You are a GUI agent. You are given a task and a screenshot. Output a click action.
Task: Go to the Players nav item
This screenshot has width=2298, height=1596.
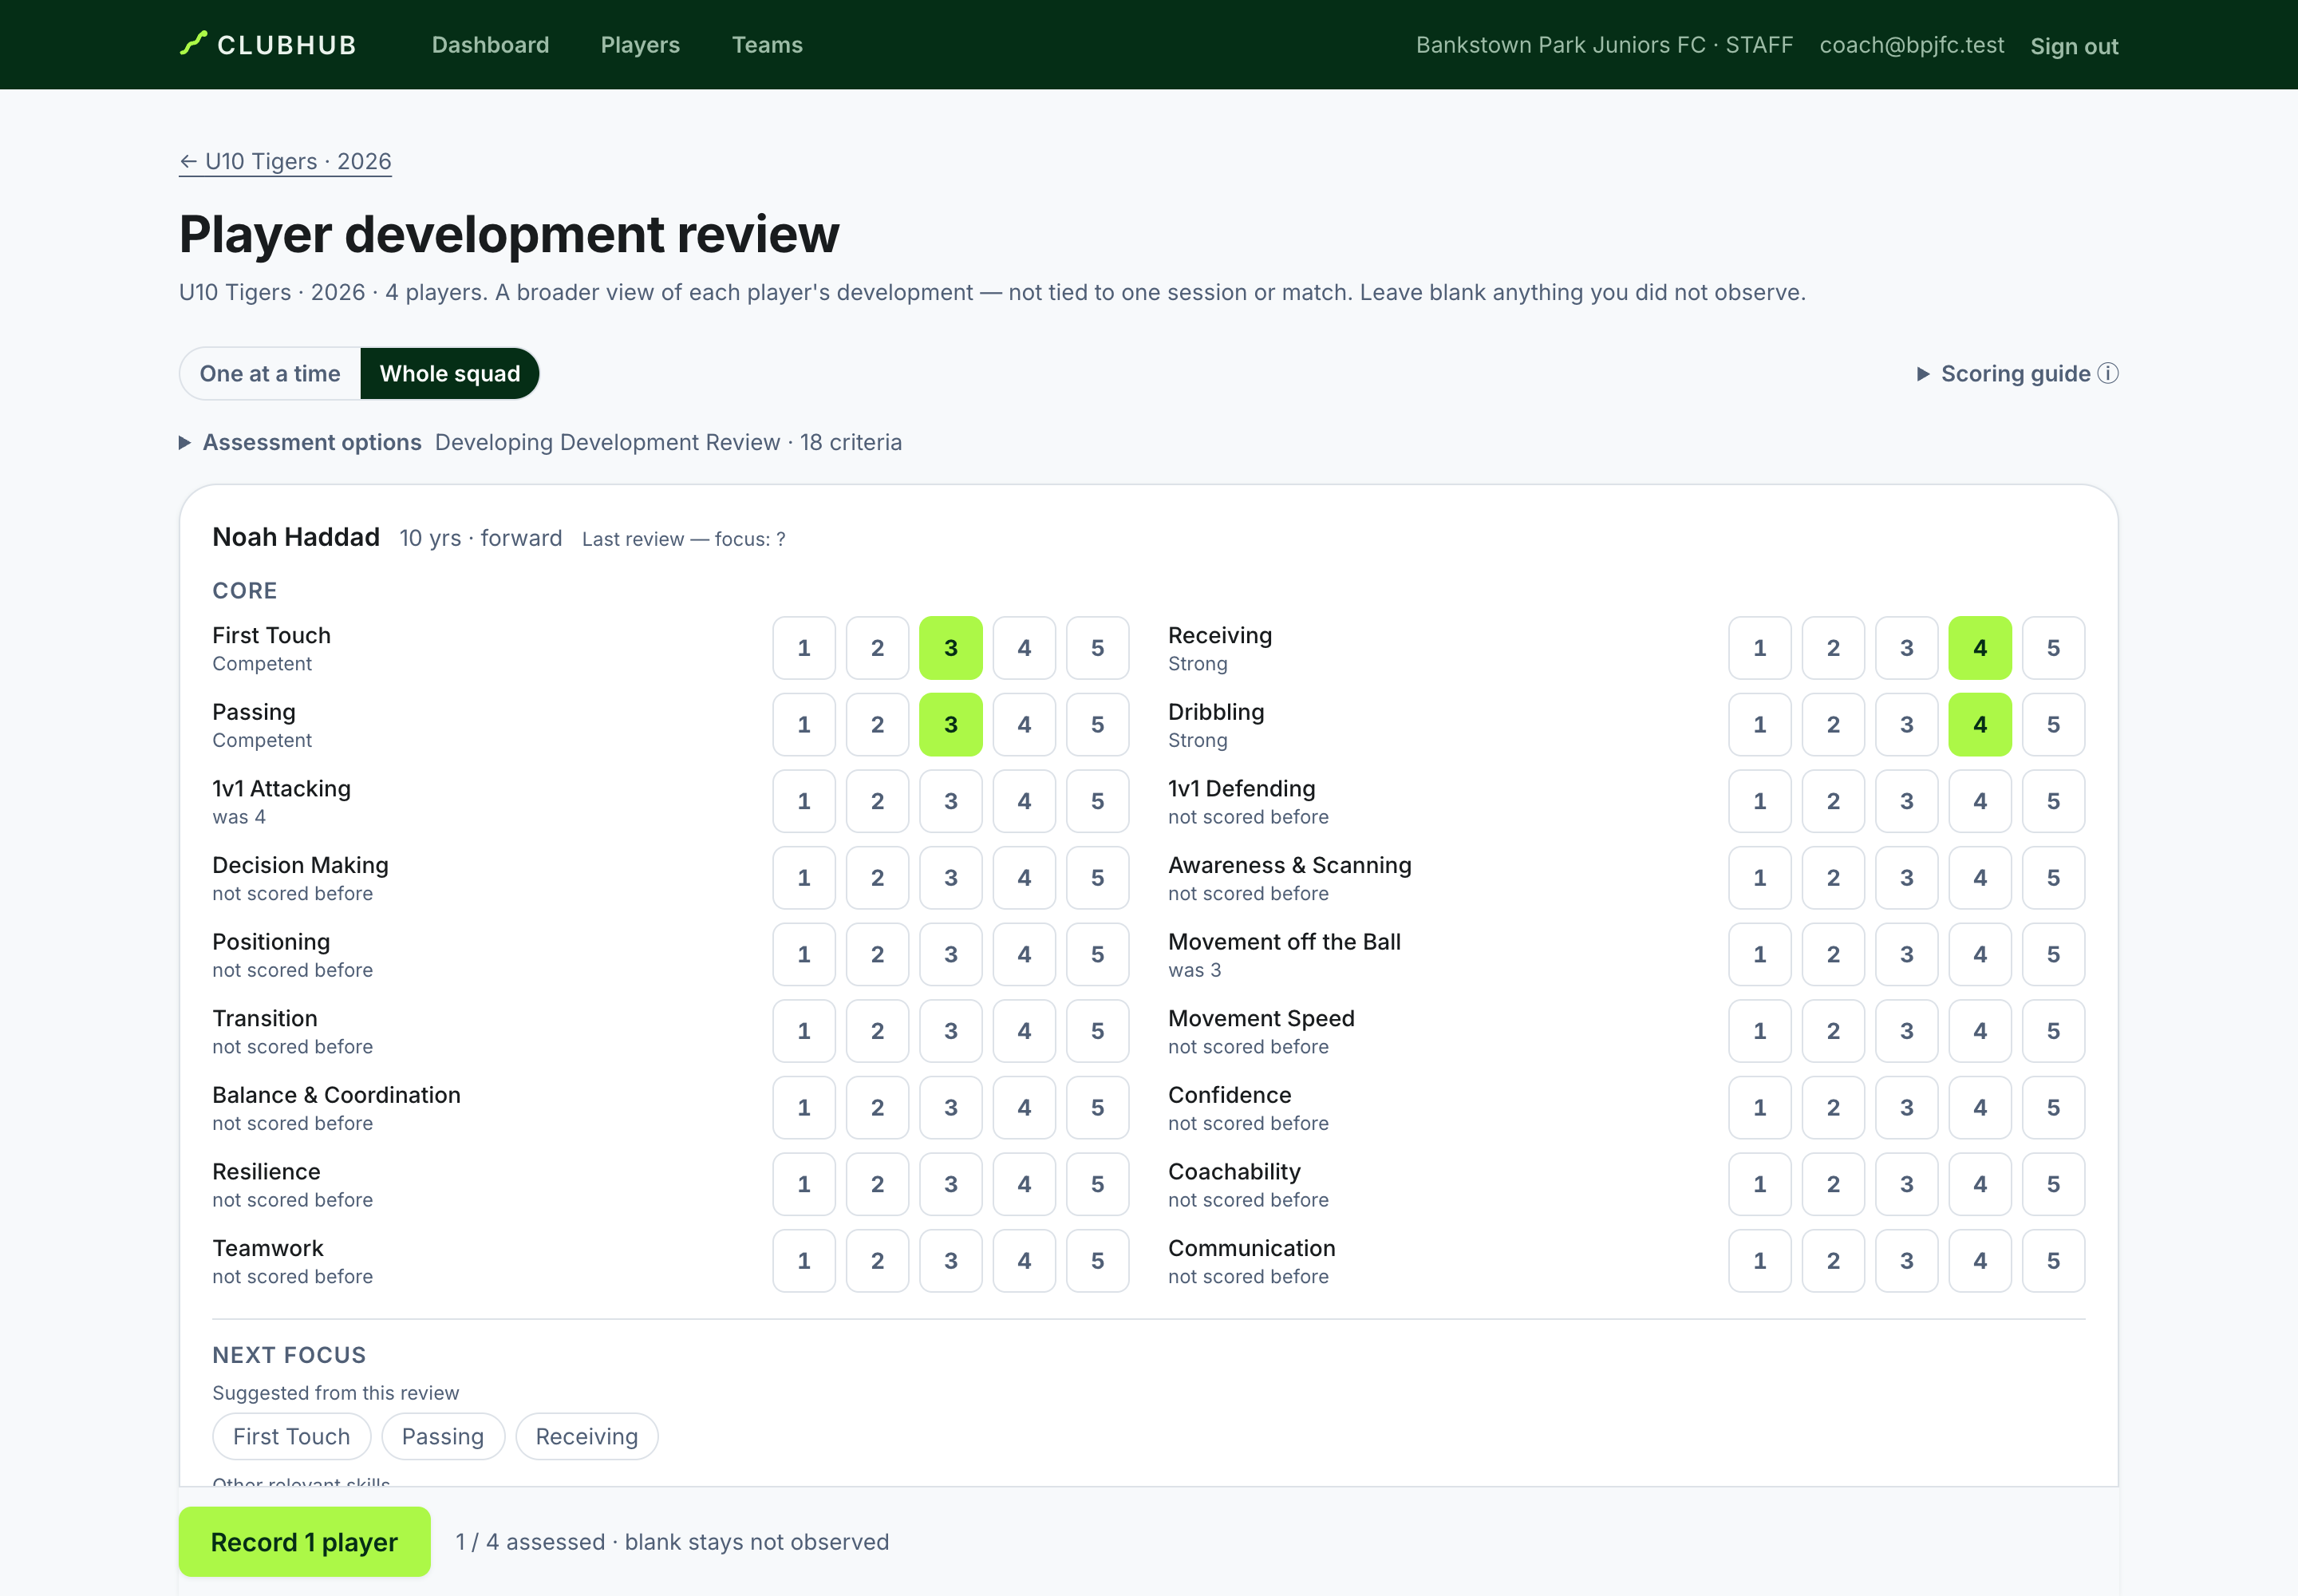pyautogui.click(x=640, y=45)
